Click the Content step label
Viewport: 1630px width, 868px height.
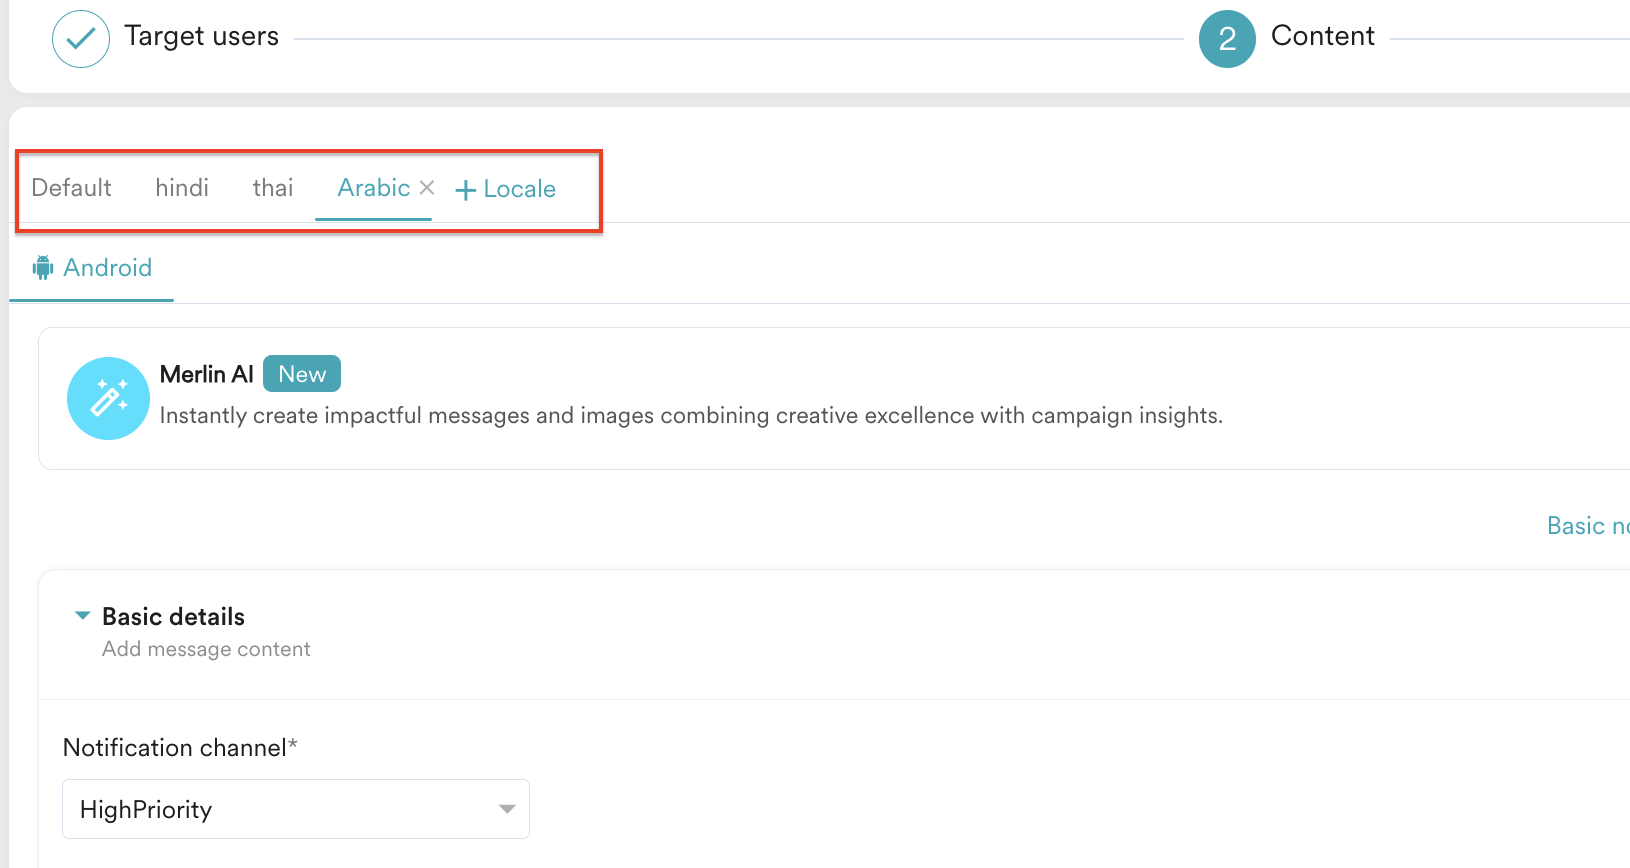tap(1322, 36)
